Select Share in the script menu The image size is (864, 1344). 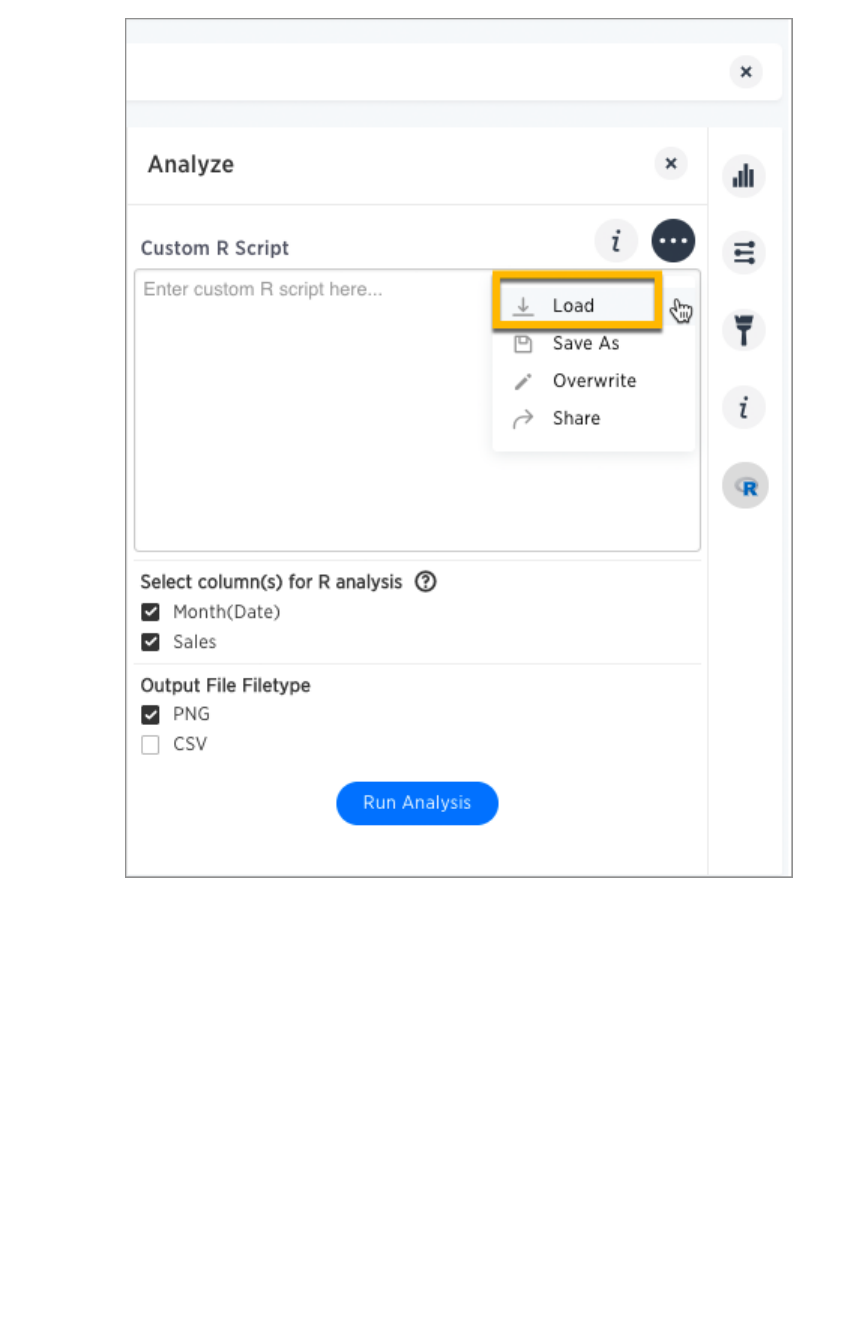576,418
